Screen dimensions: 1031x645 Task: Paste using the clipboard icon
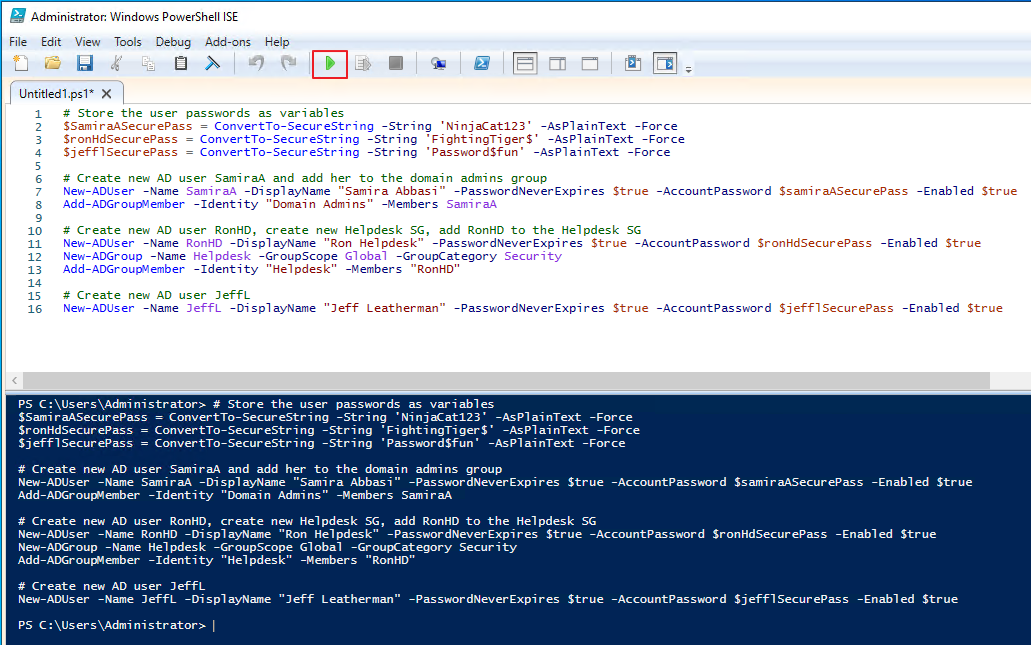point(181,63)
